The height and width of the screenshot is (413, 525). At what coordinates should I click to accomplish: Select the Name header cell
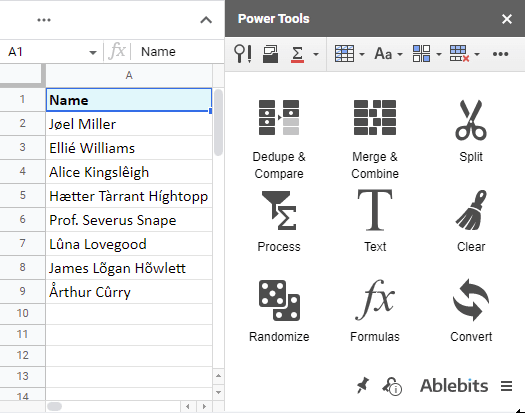pyautogui.click(x=129, y=100)
